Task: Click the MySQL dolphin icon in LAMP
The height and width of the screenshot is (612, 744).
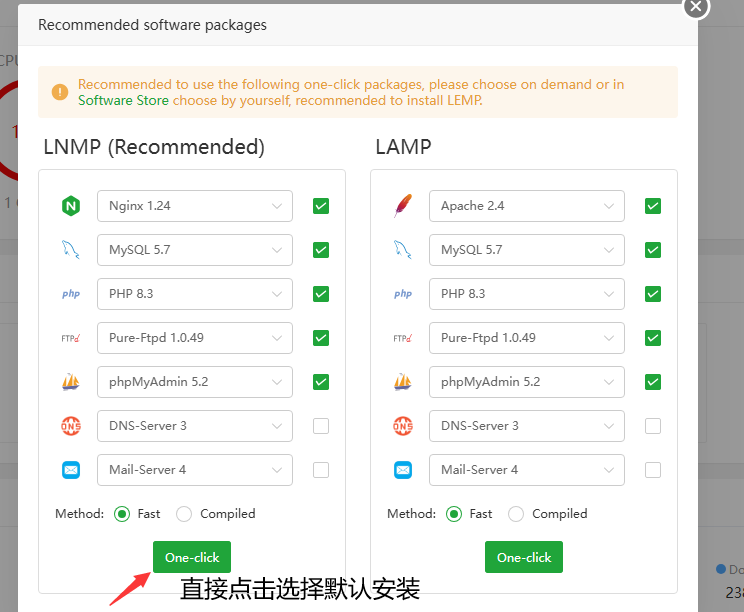Action: 403,250
